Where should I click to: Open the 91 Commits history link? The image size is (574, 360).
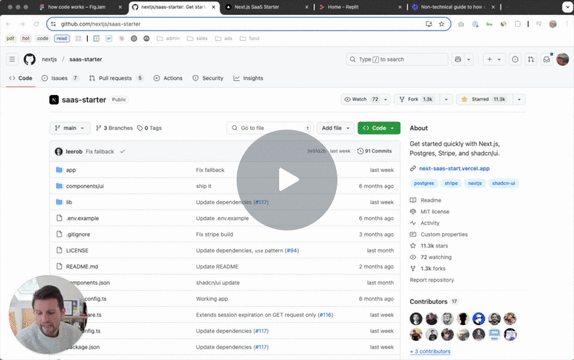click(374, 151)
